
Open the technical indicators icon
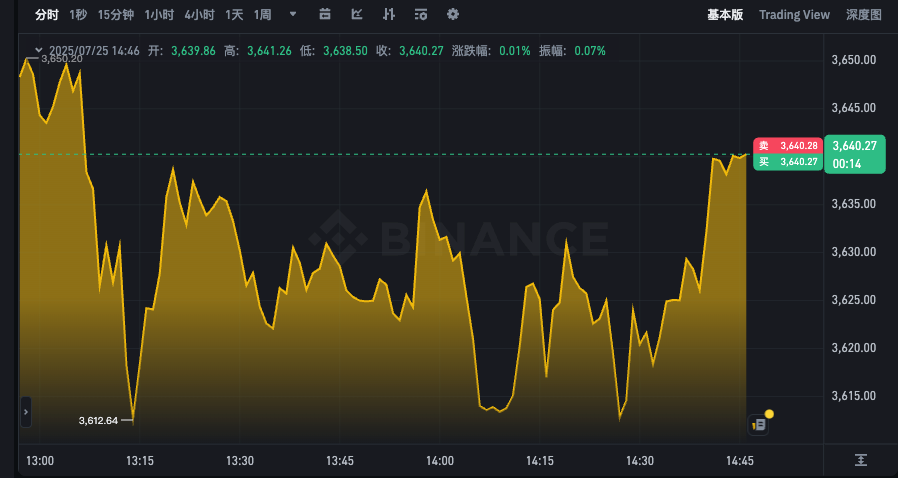pyautogui.click(x=389, y=15)
